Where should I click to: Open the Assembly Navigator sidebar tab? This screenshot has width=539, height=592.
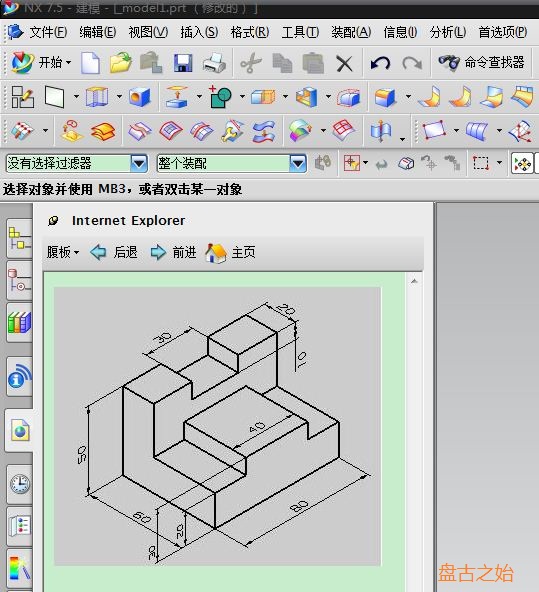pyautogui.click(x=19, y=239)
